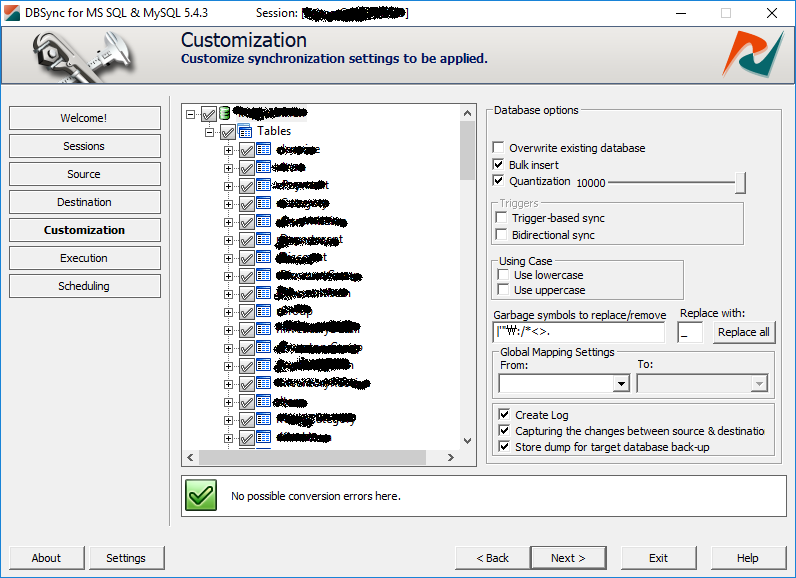Toggle Trigger-based sync checkbox
Image resolution: width=796 pixels, height=578 pixels.
point(502,218)
